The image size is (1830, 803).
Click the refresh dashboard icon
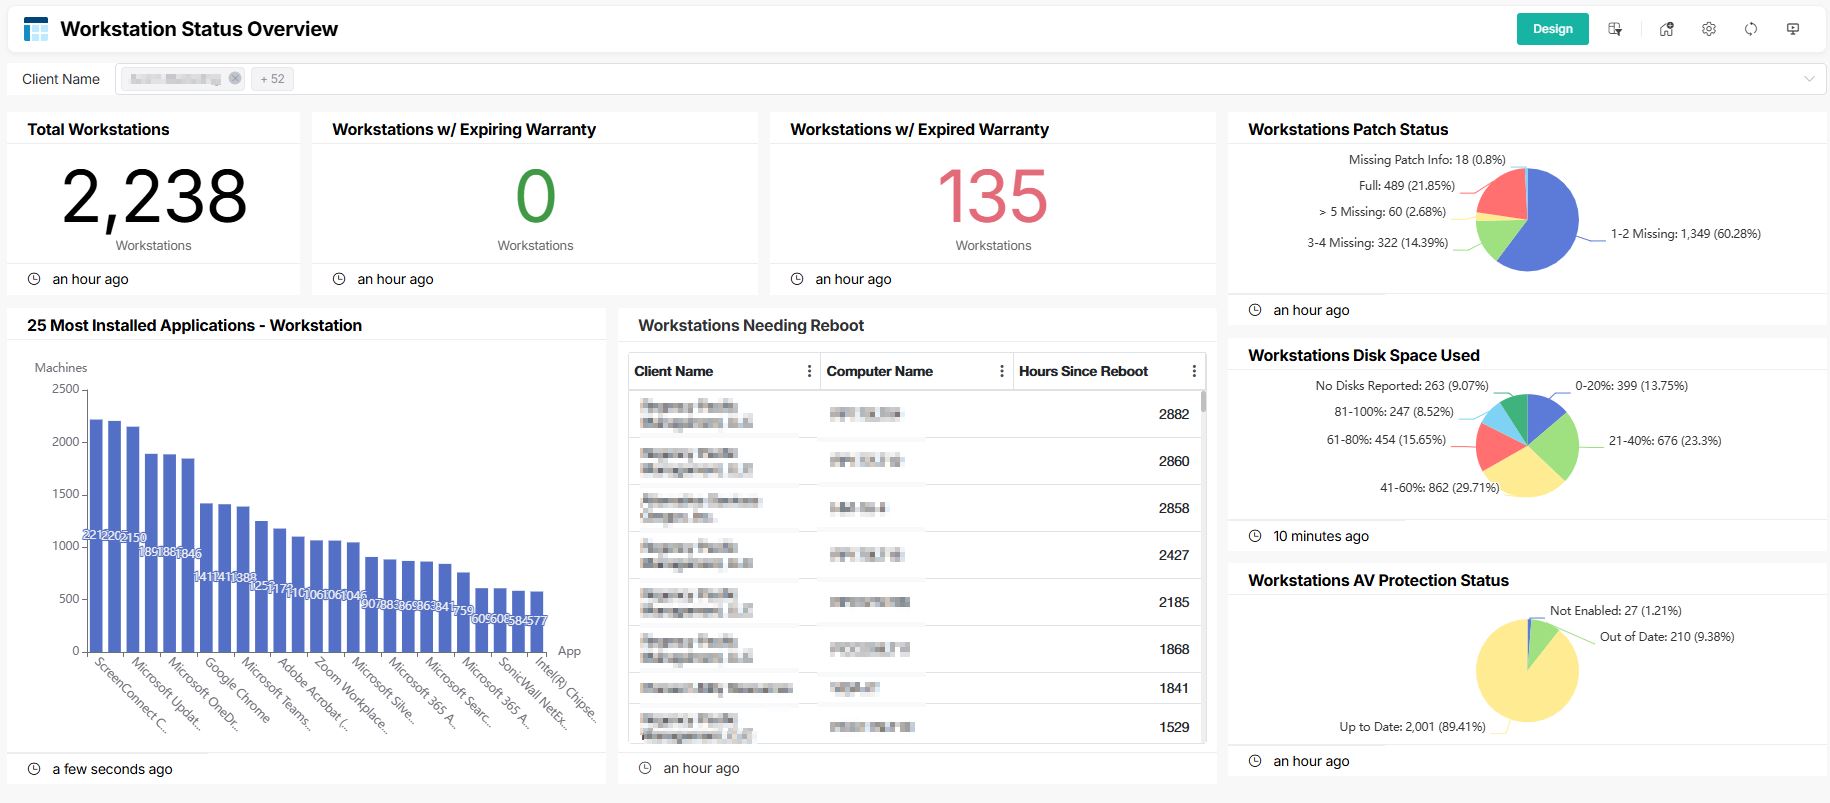click(1750, 29)
